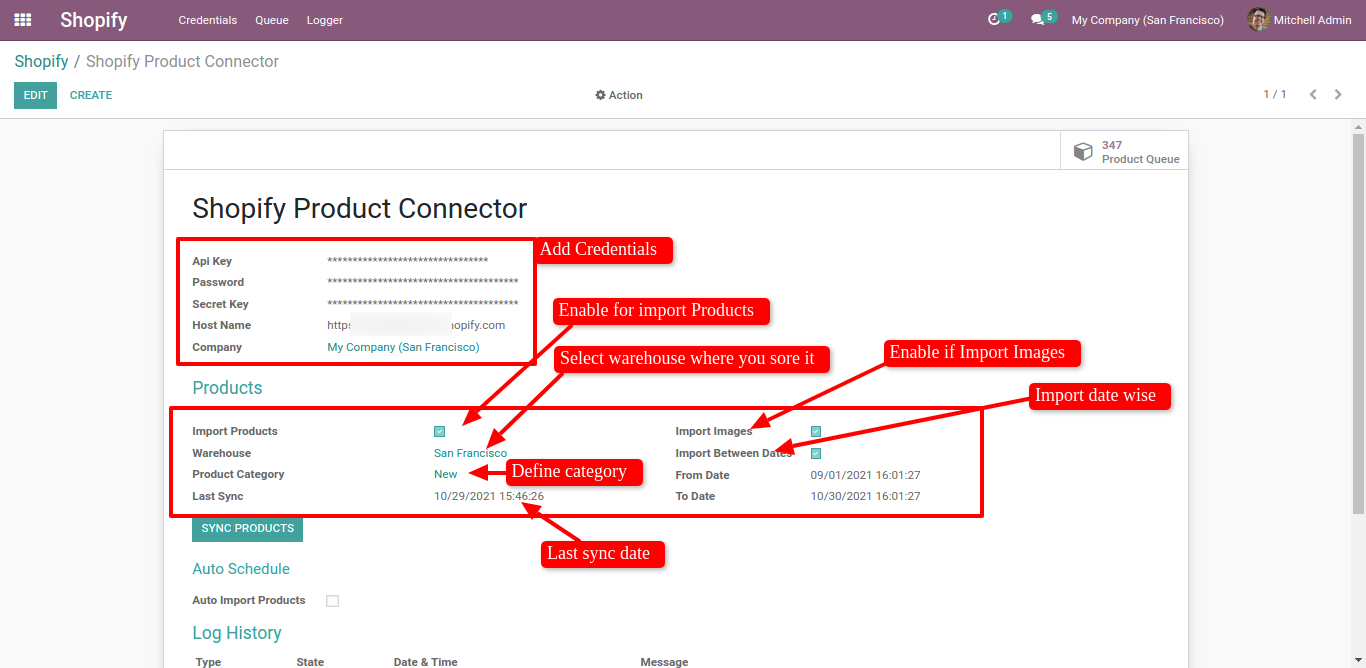Click the Log History section title

[237, 633]
